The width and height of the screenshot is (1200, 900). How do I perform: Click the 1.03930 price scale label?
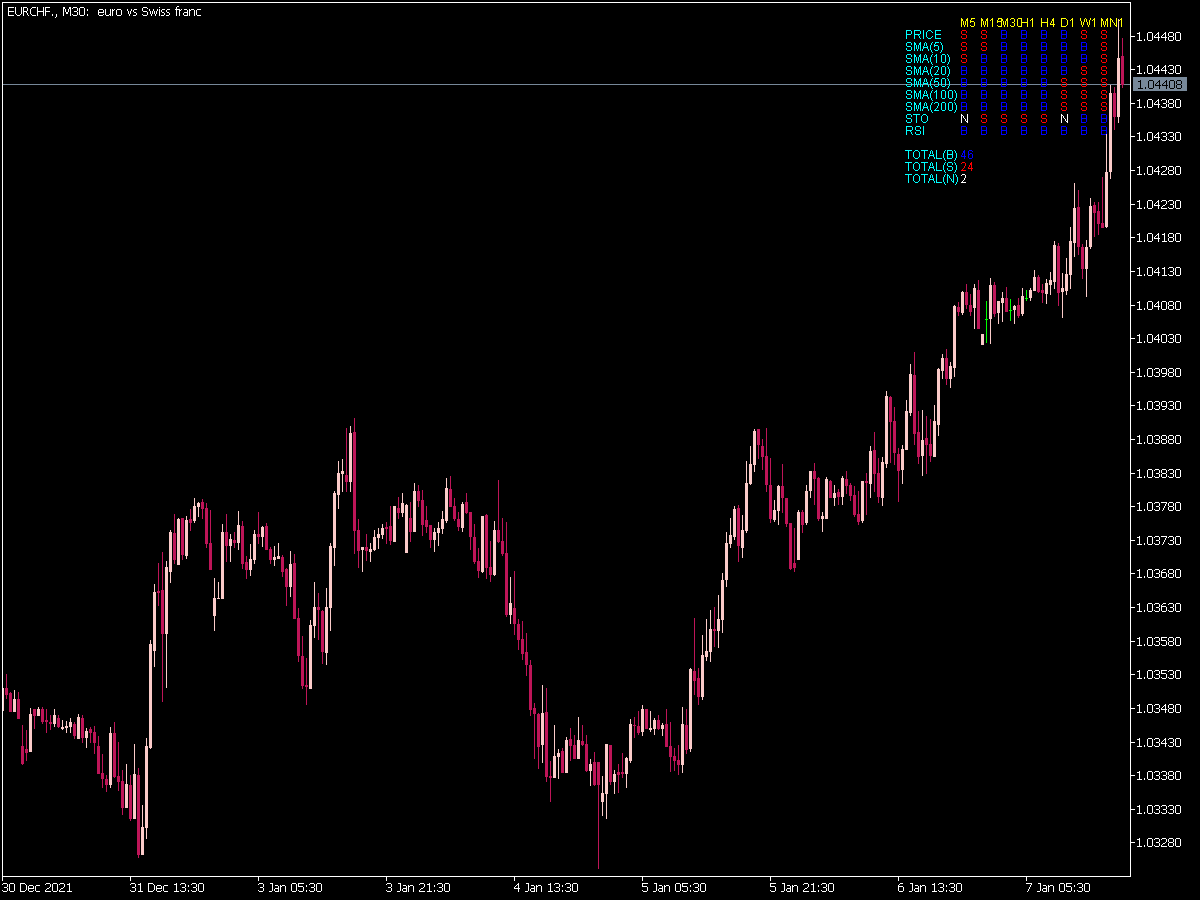click(x=1157, y=406)
